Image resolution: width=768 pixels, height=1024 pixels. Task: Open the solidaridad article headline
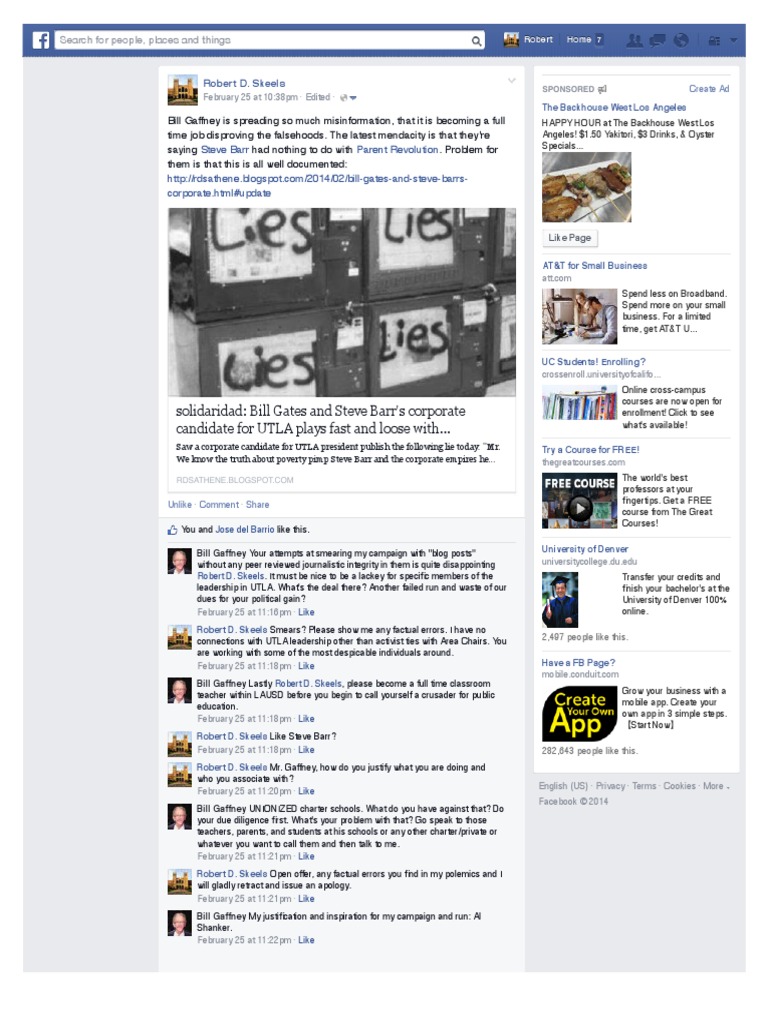pyautogui.click(x=321, y=419)
